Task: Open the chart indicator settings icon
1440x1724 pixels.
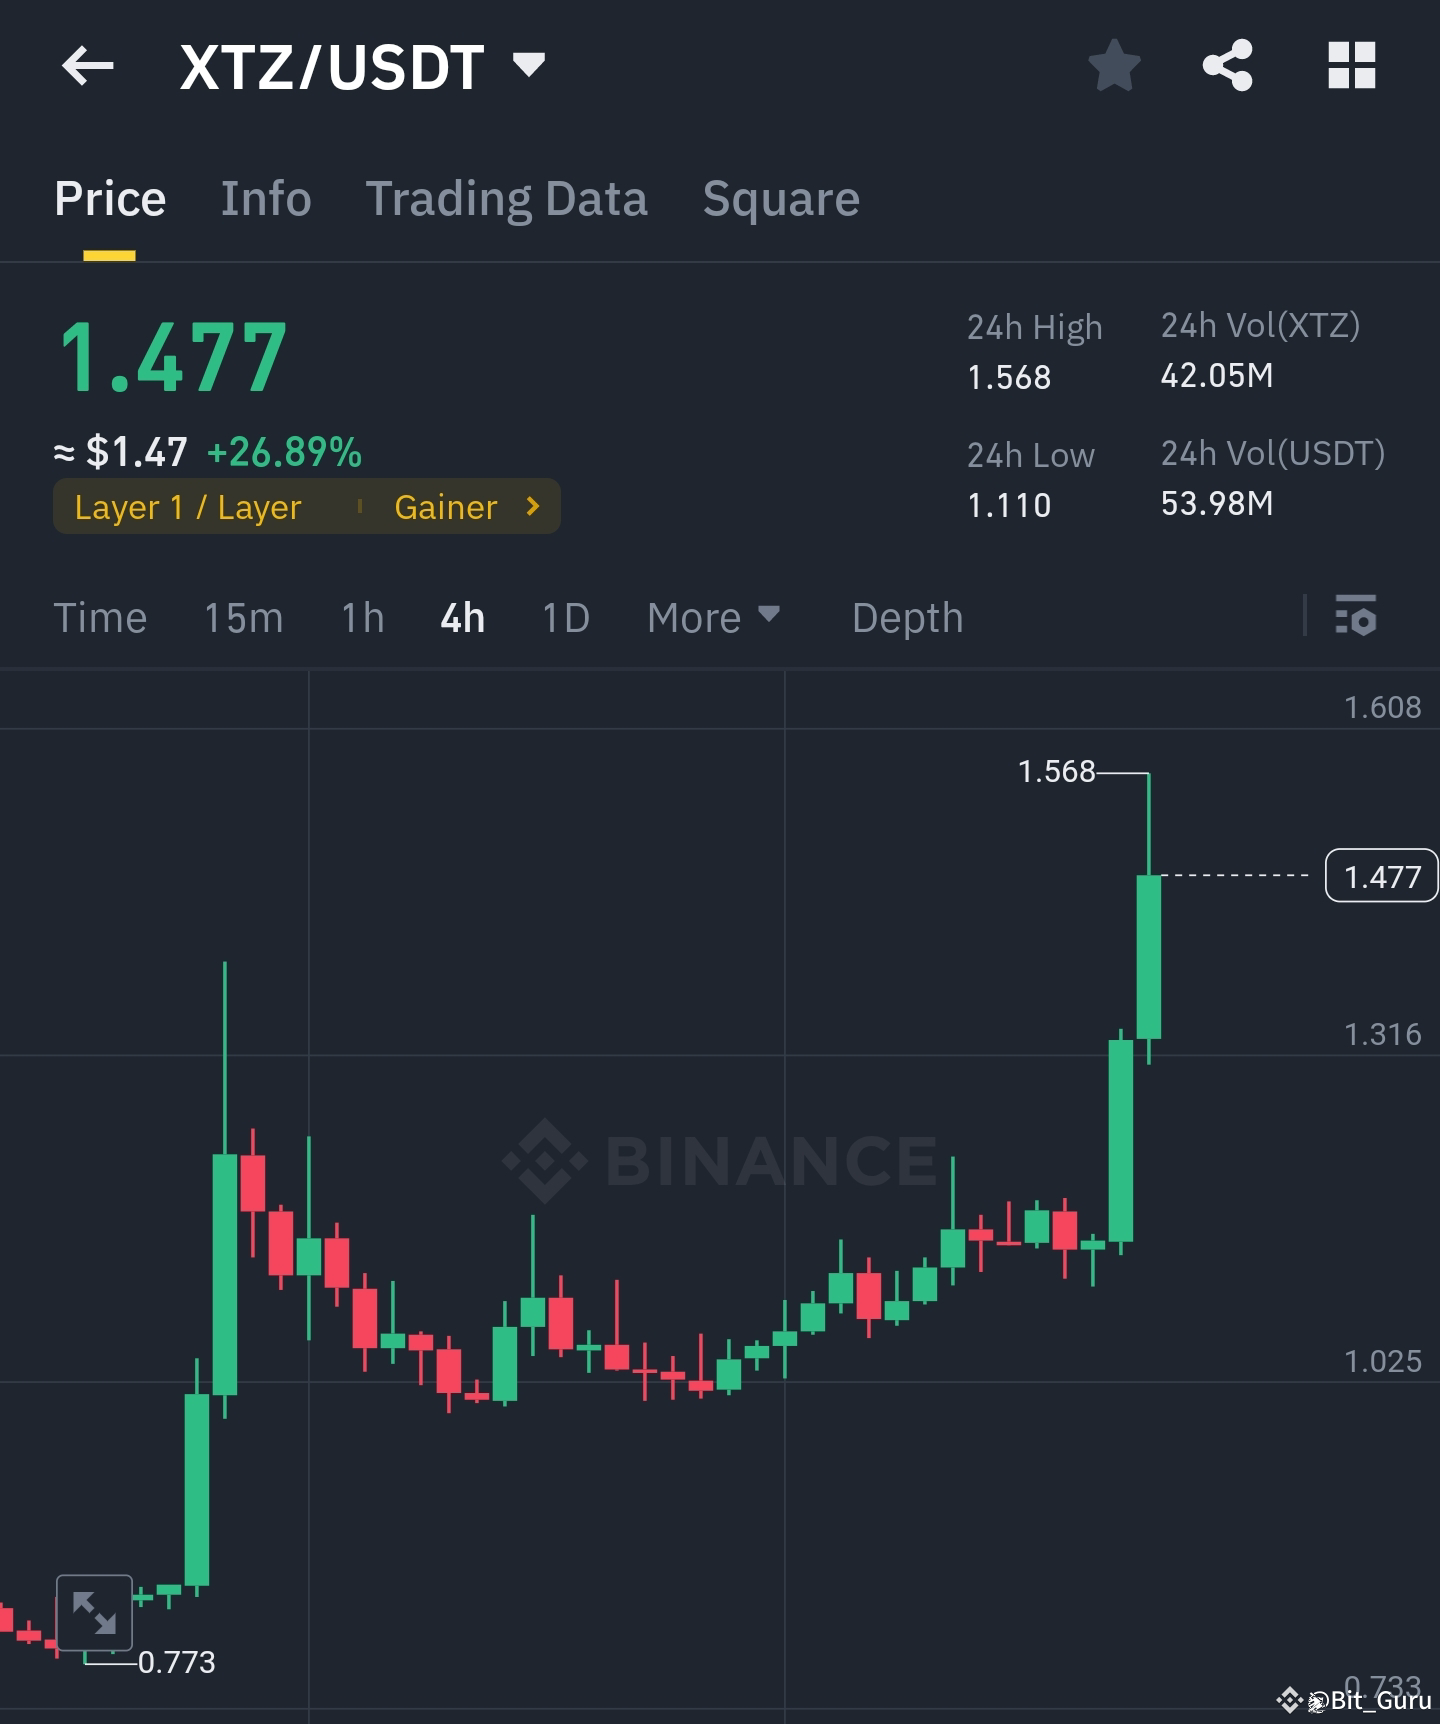Action: tap(1357, 618)
